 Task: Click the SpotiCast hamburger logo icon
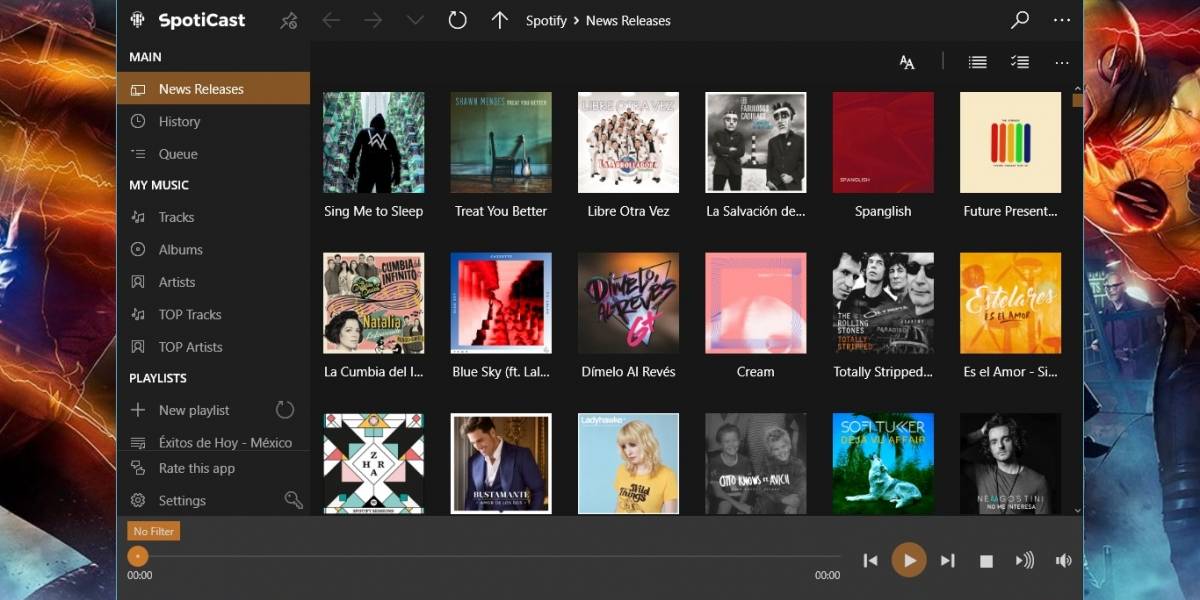click(138, 20)
